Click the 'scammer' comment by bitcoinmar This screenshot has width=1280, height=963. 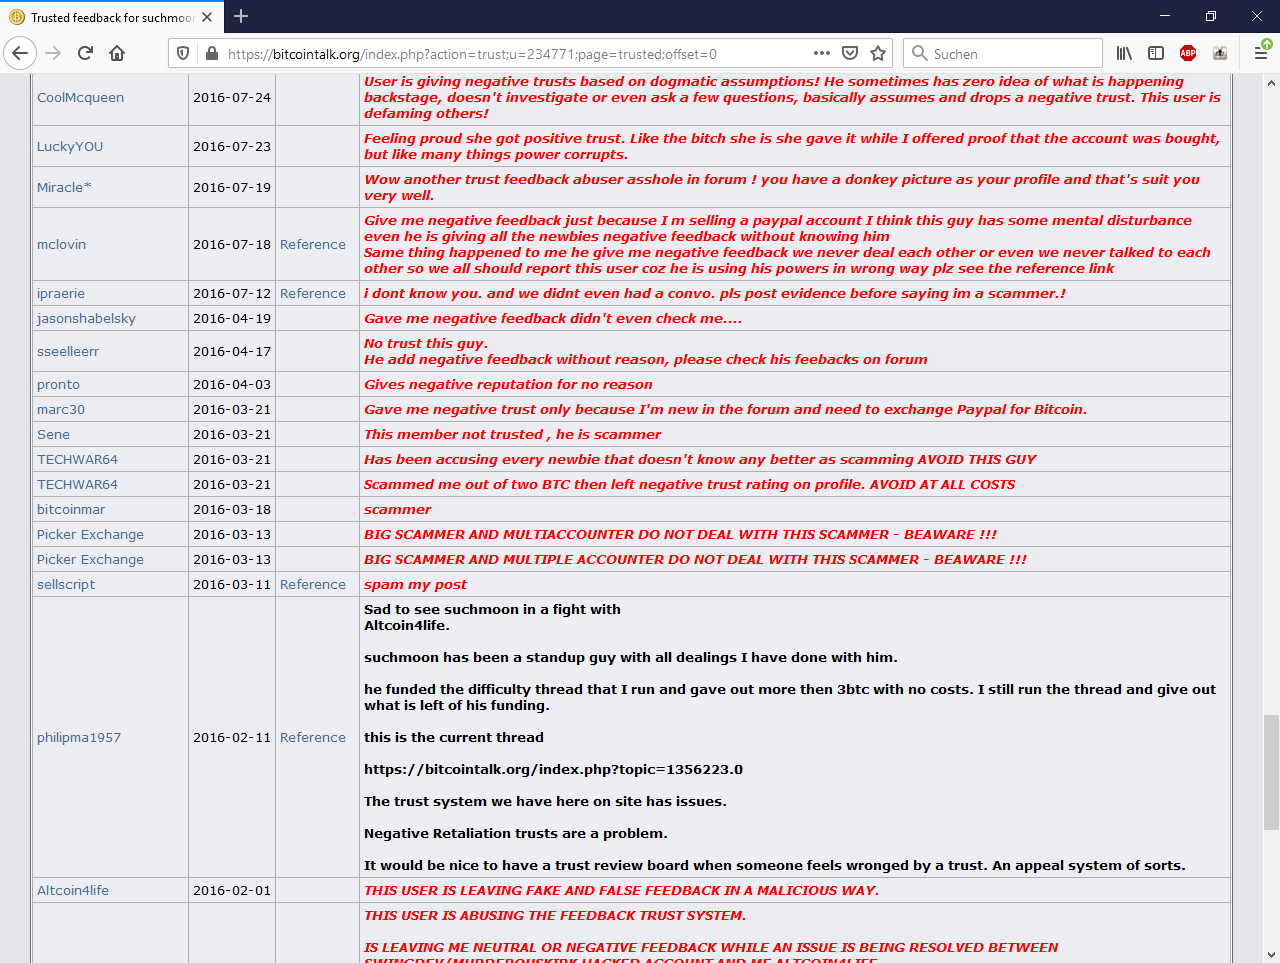[x=397, y=510]
